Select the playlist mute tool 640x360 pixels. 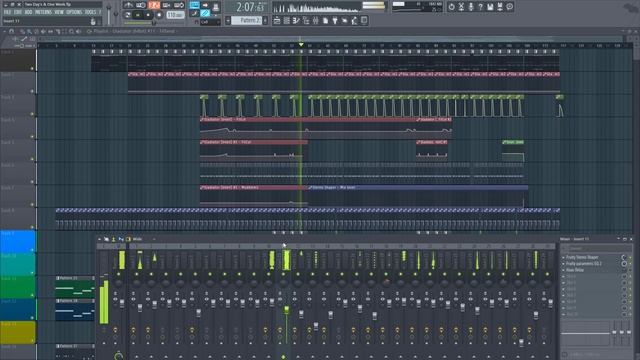[x=43, y=31]
